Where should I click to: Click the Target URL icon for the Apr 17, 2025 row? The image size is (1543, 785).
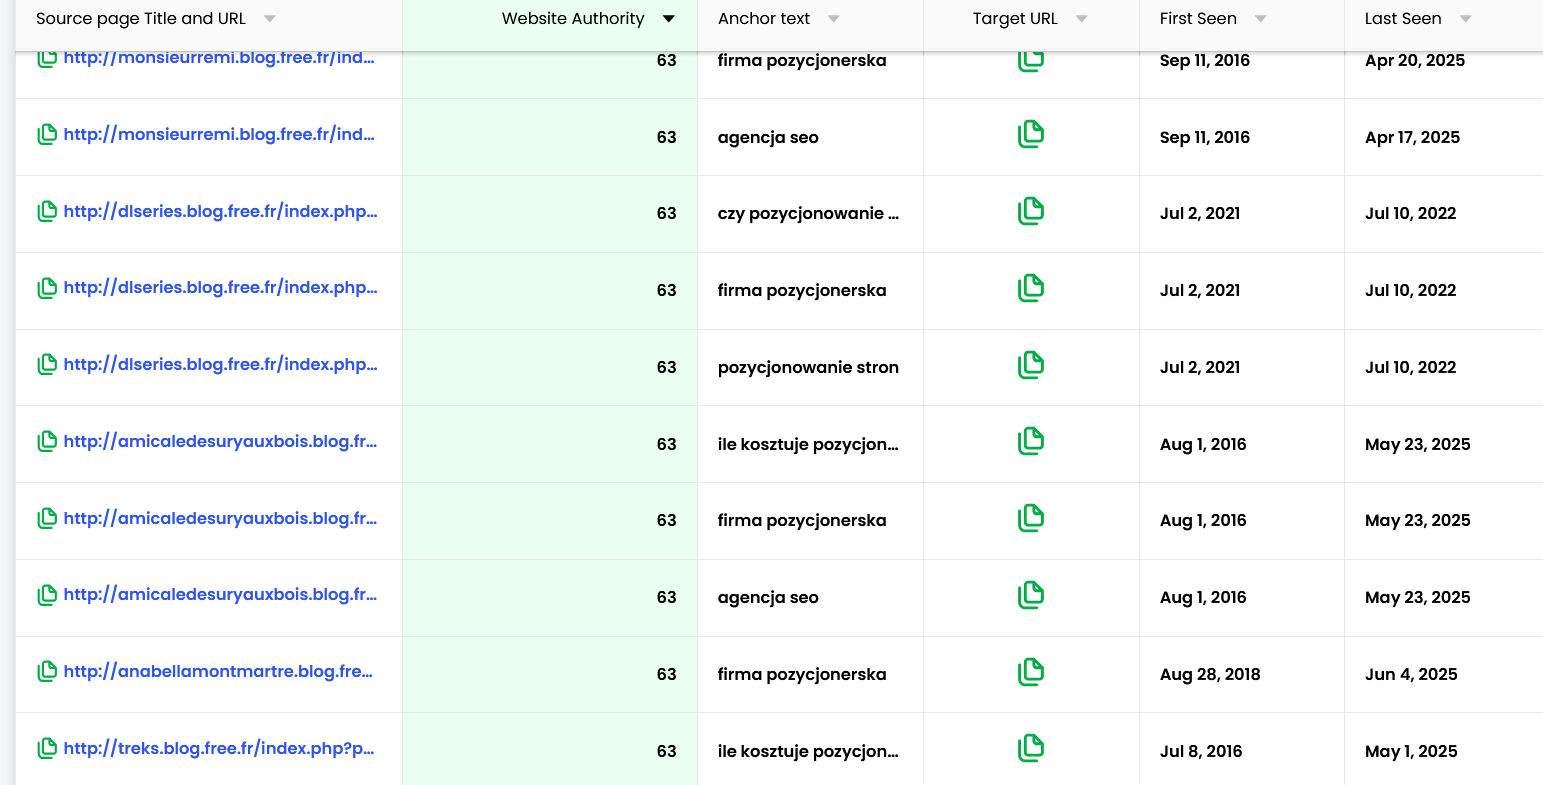pos(1030,135)
